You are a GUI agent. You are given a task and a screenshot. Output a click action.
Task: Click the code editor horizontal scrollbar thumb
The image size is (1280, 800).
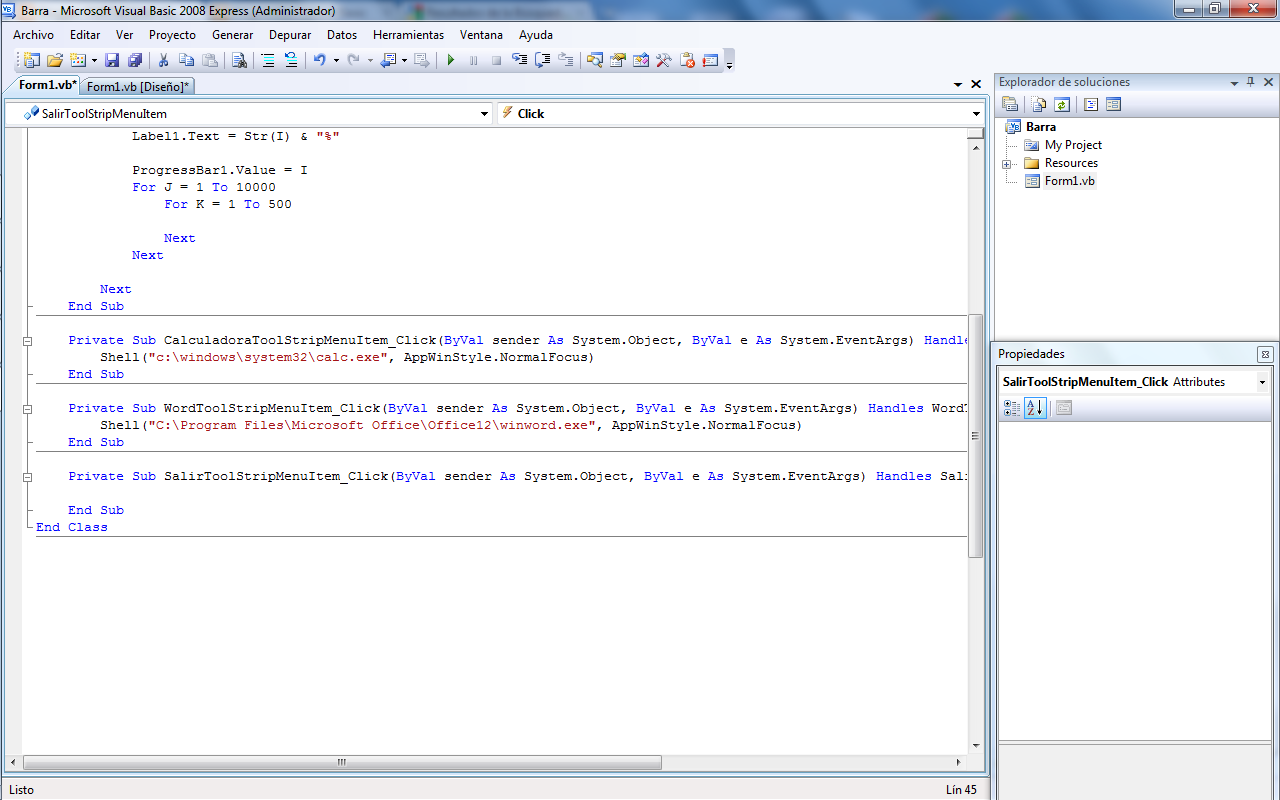[342, 761]
